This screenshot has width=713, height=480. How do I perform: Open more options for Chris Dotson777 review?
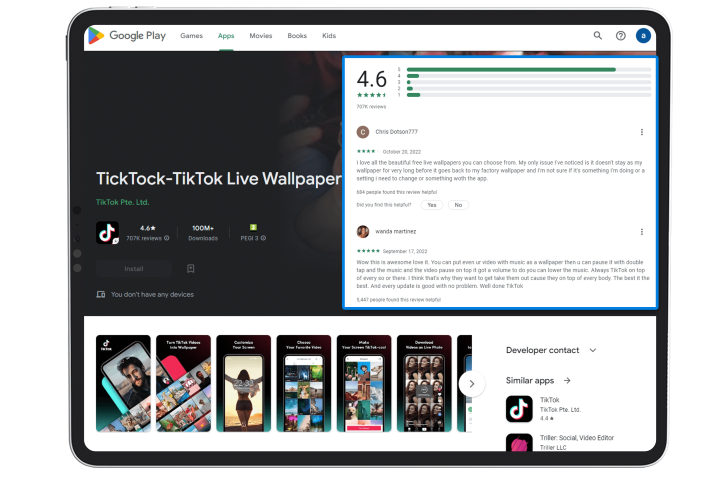pyautogui.click(x=642, y=132)
